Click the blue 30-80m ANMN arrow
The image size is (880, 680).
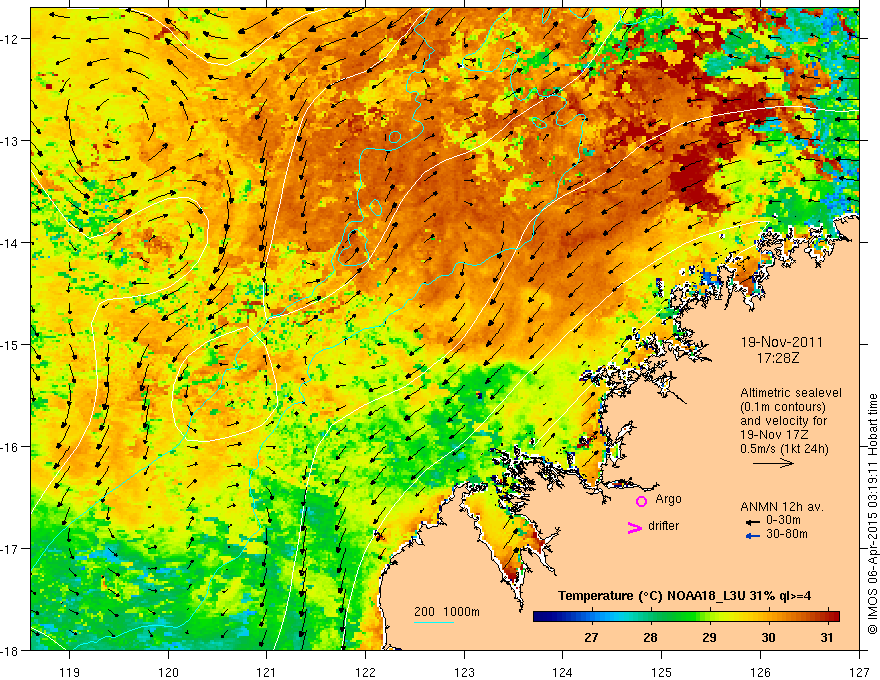pyautogui.click(x=752, y=536)
